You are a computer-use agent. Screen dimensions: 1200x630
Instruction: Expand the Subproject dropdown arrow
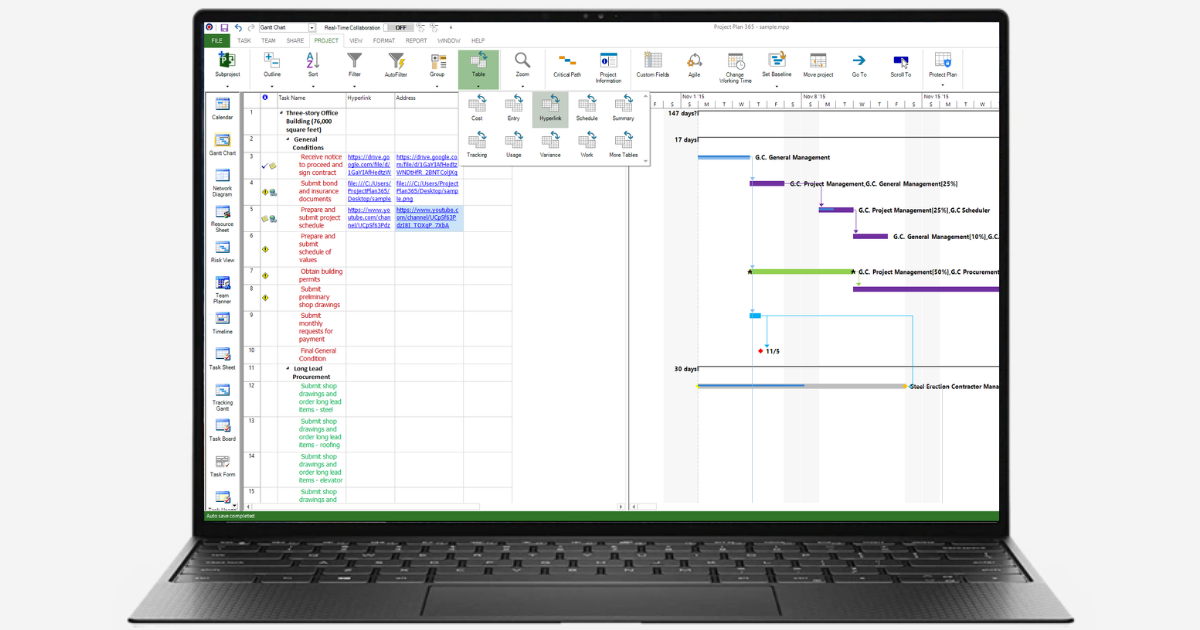228,86
